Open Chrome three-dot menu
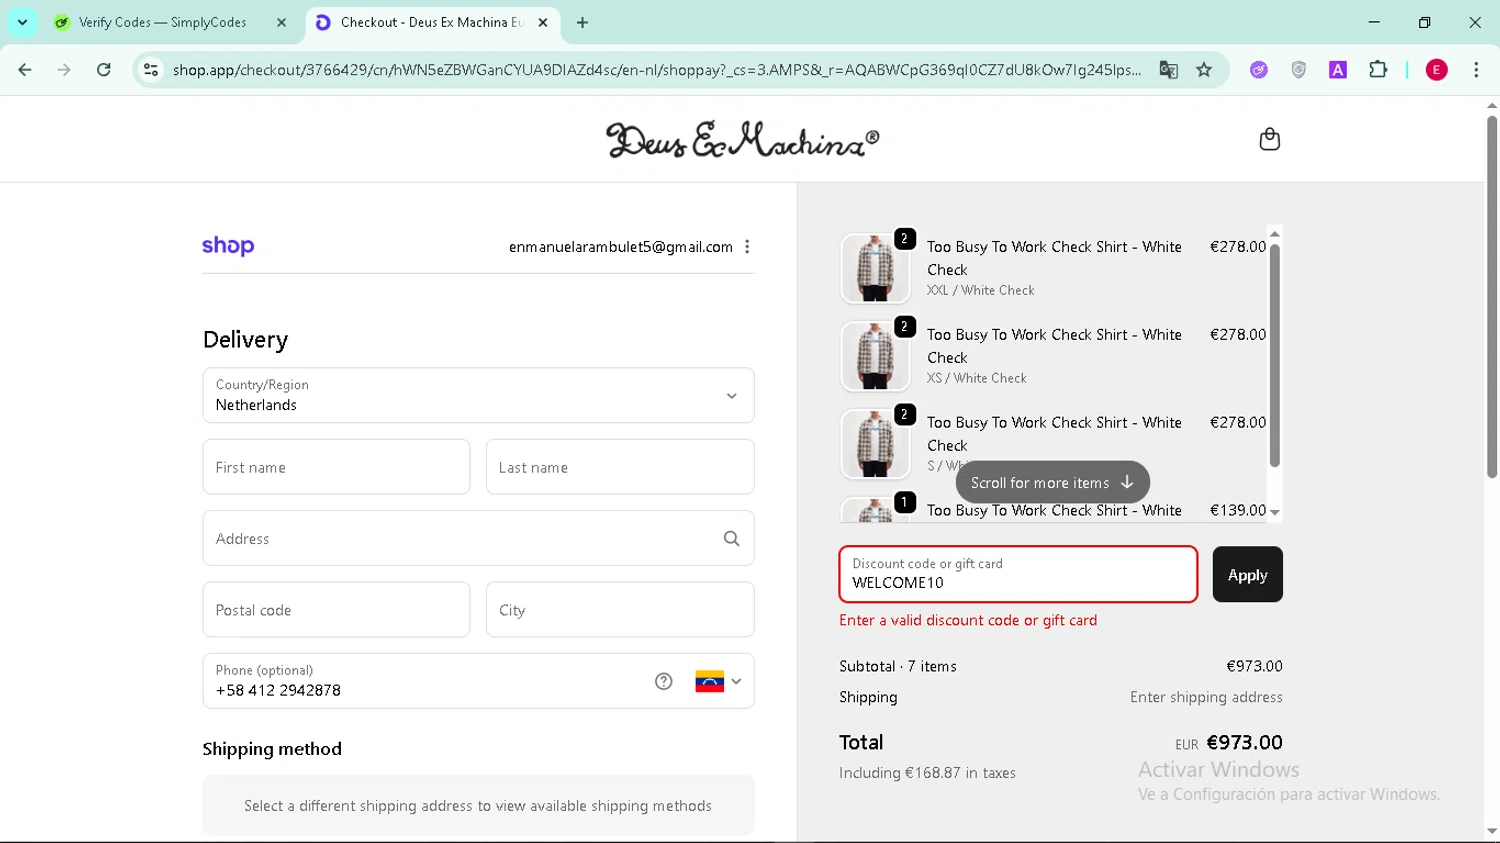This screenshot has height=843, width=1500. [1476, 70]
